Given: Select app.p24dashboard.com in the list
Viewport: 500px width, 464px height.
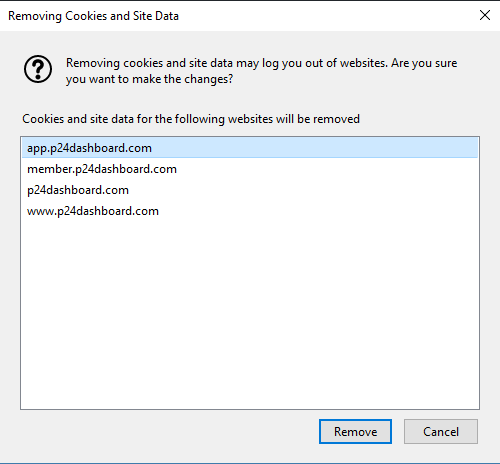Looking at the screenshot, I should [250, 148].
